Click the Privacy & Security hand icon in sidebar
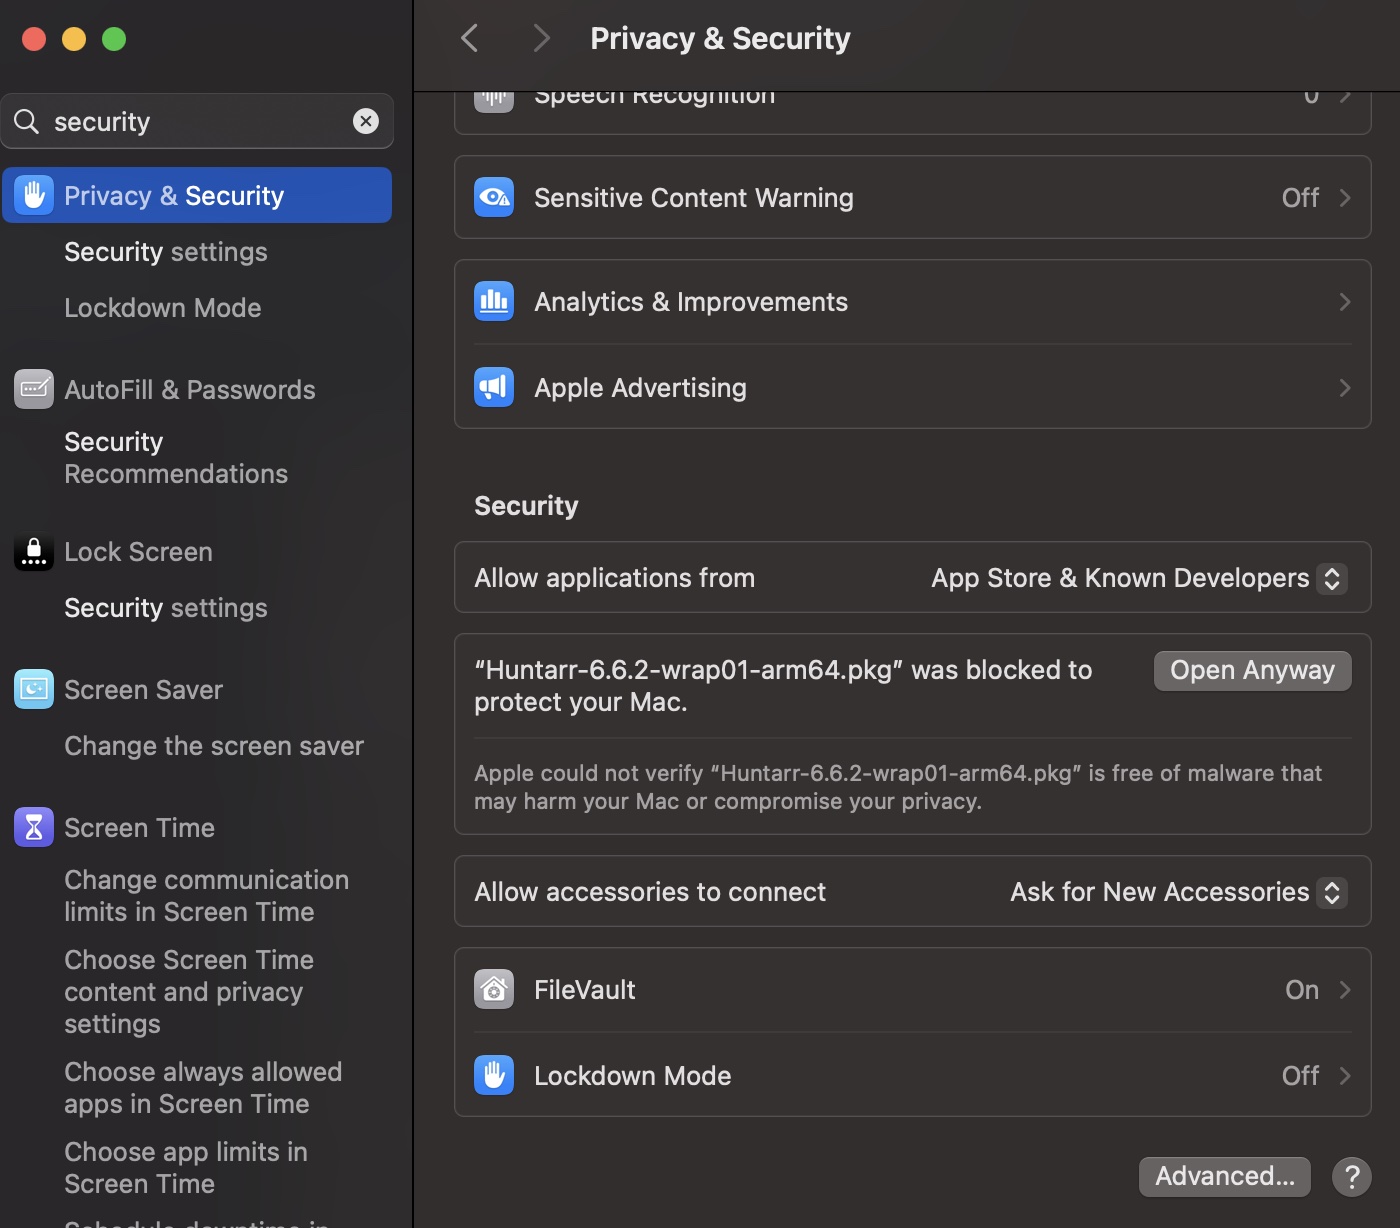Image resolution: width=1400 pixels, height=1228 pixels. tap(34, 195)
